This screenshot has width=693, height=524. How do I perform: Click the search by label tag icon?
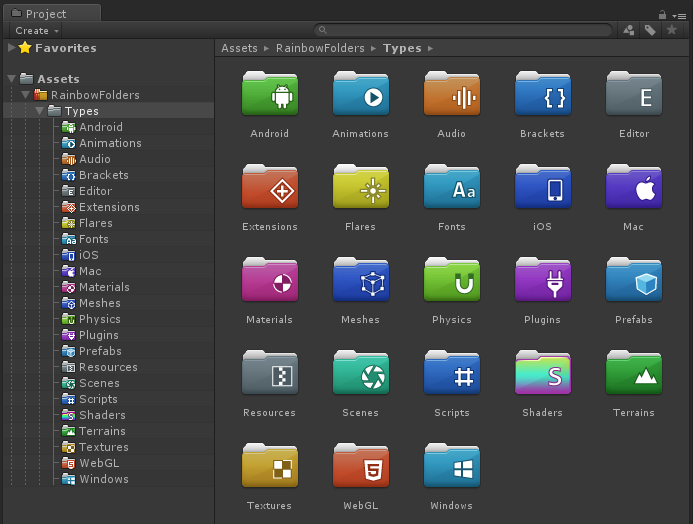(650, 30)
